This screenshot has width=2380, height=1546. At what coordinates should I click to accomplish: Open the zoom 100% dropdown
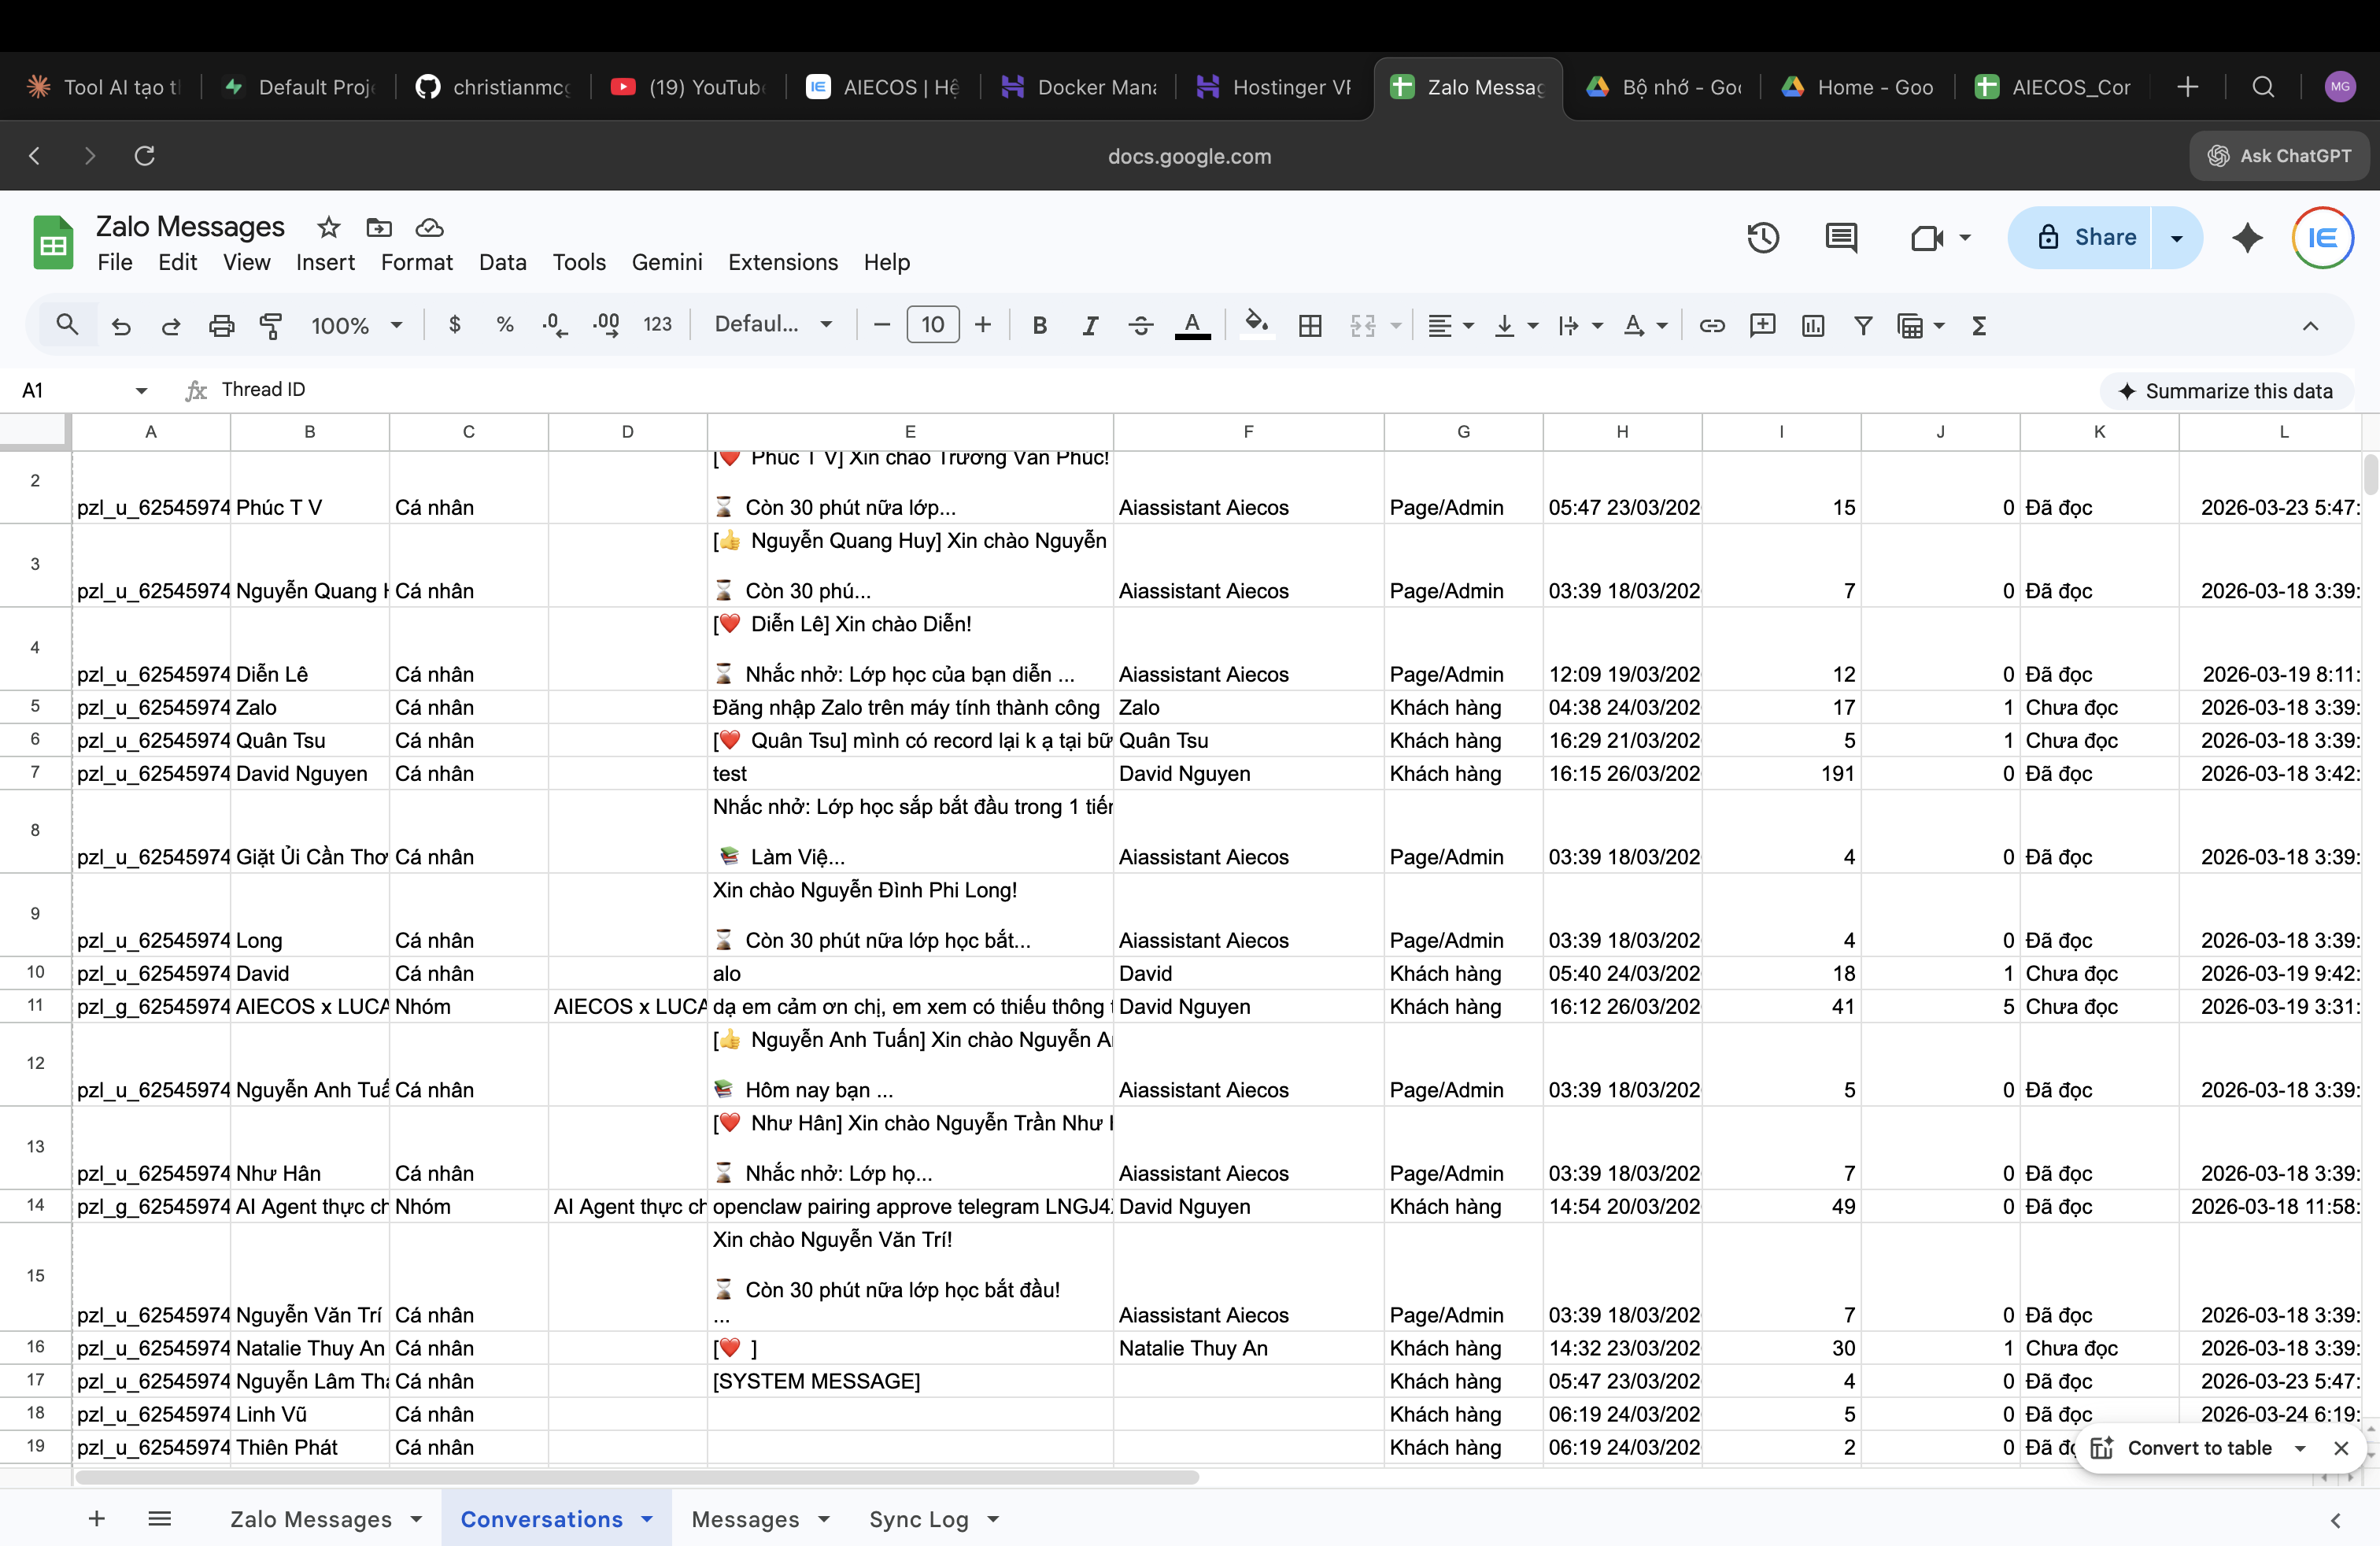click(356, 325)
